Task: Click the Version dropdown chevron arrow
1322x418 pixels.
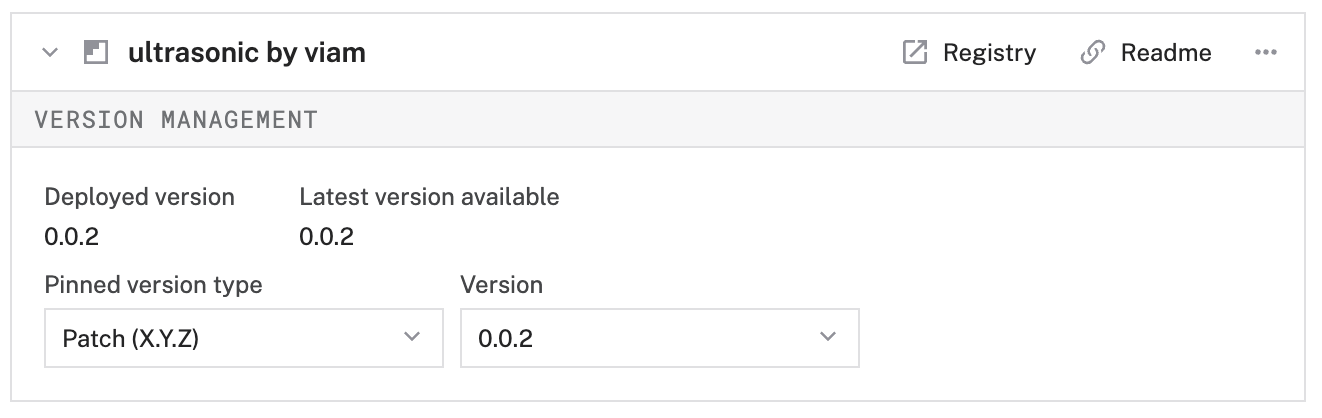Action: click(x=828, y=337)
